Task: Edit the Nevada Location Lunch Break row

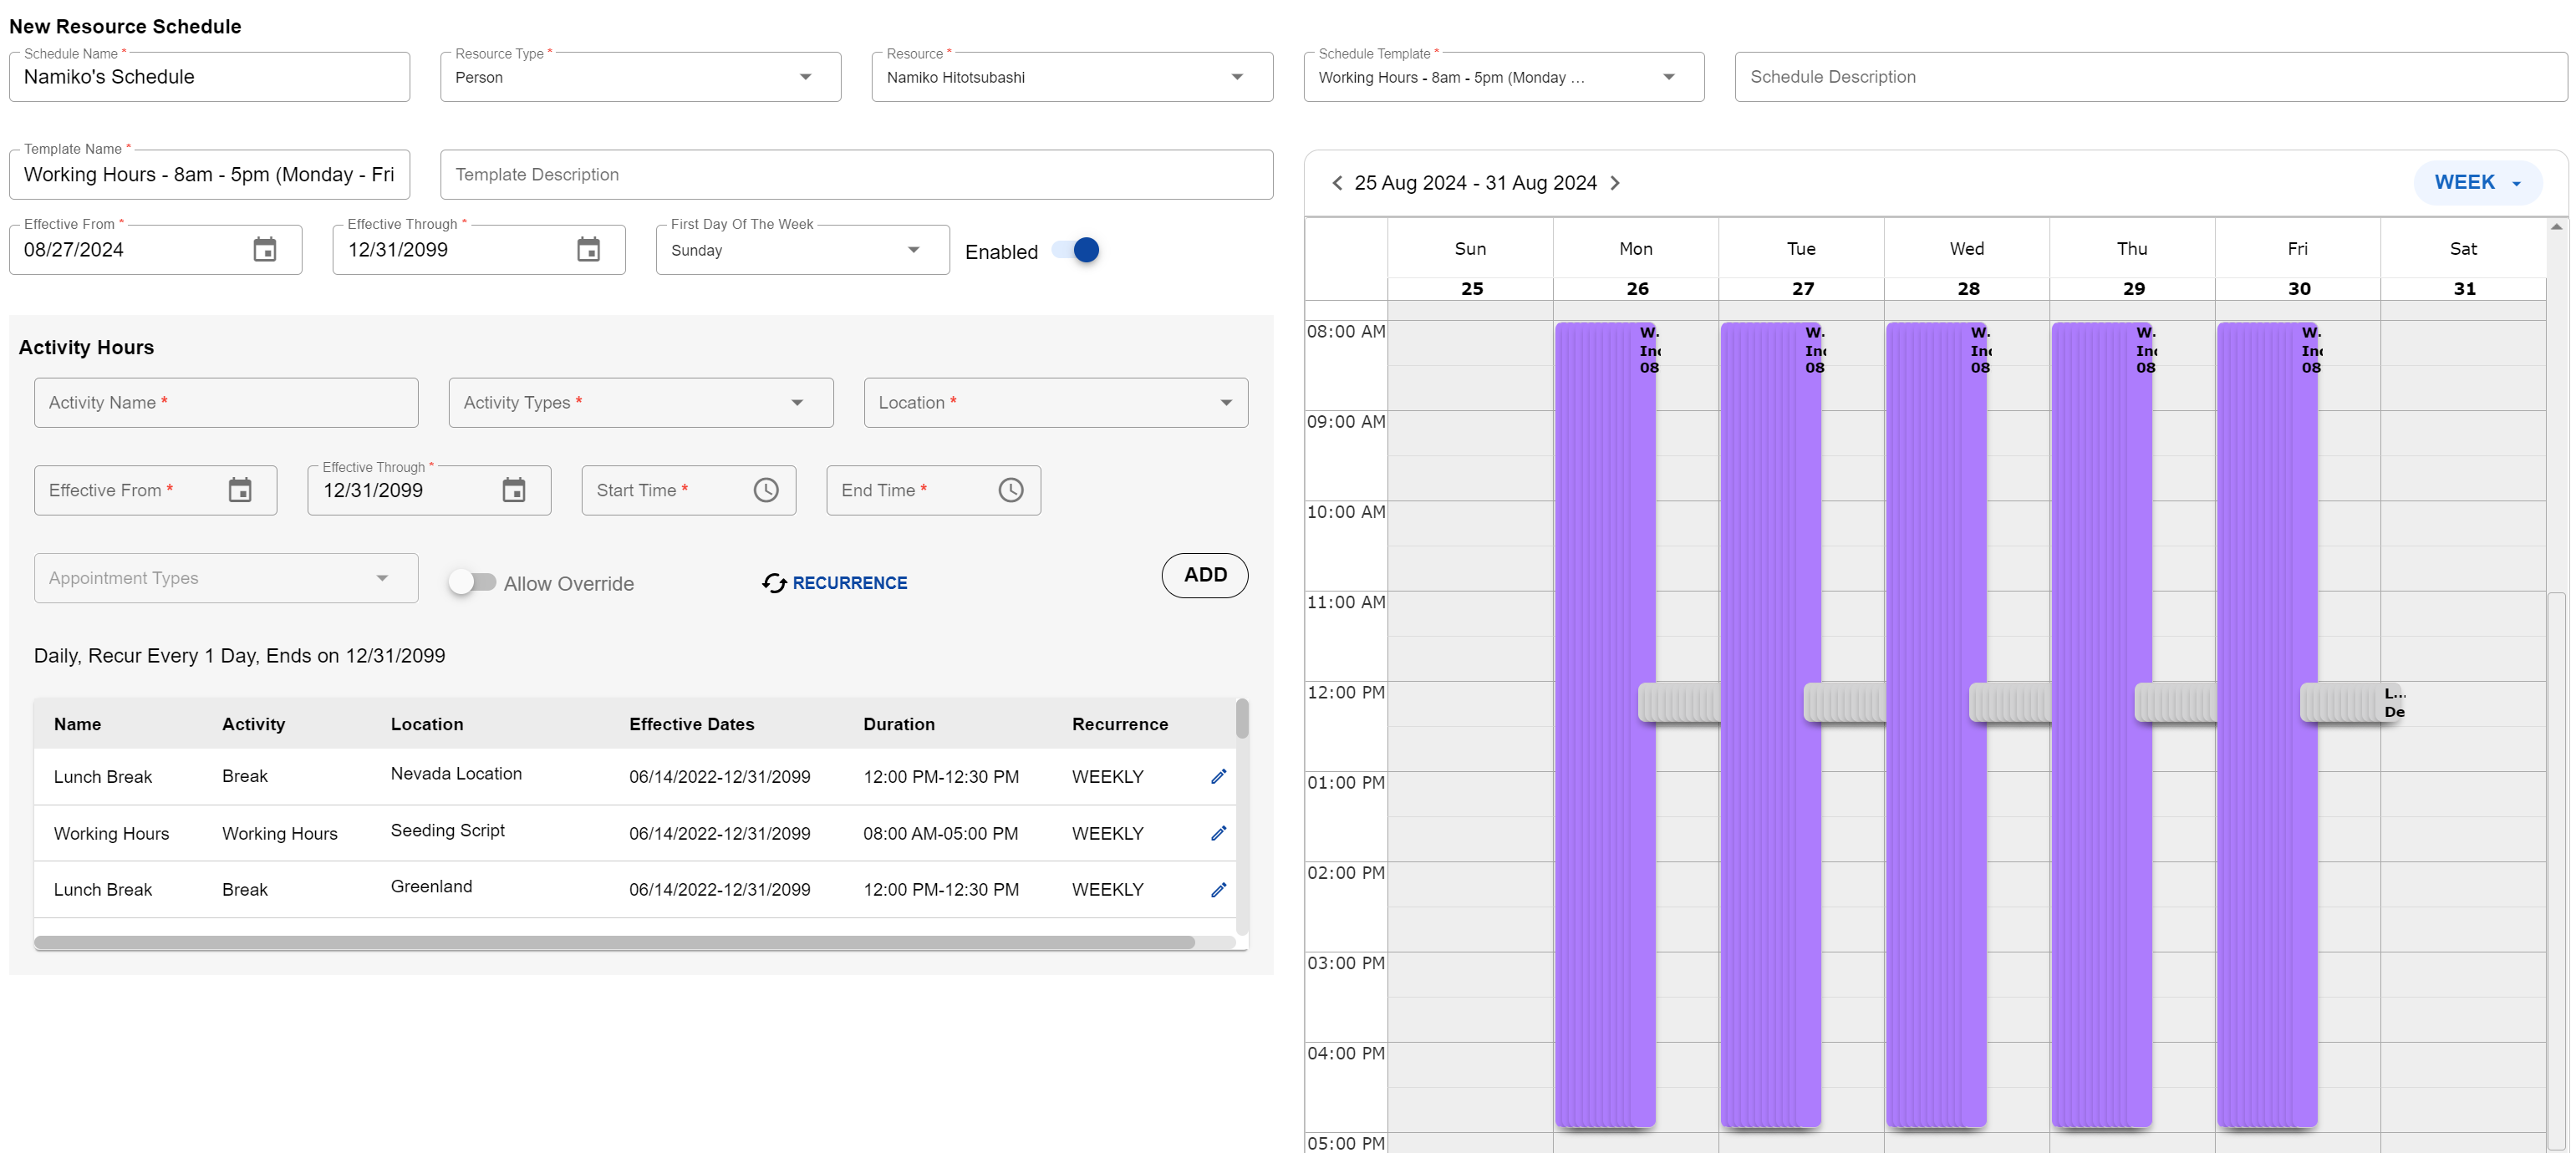Action: pos(1218,777)
